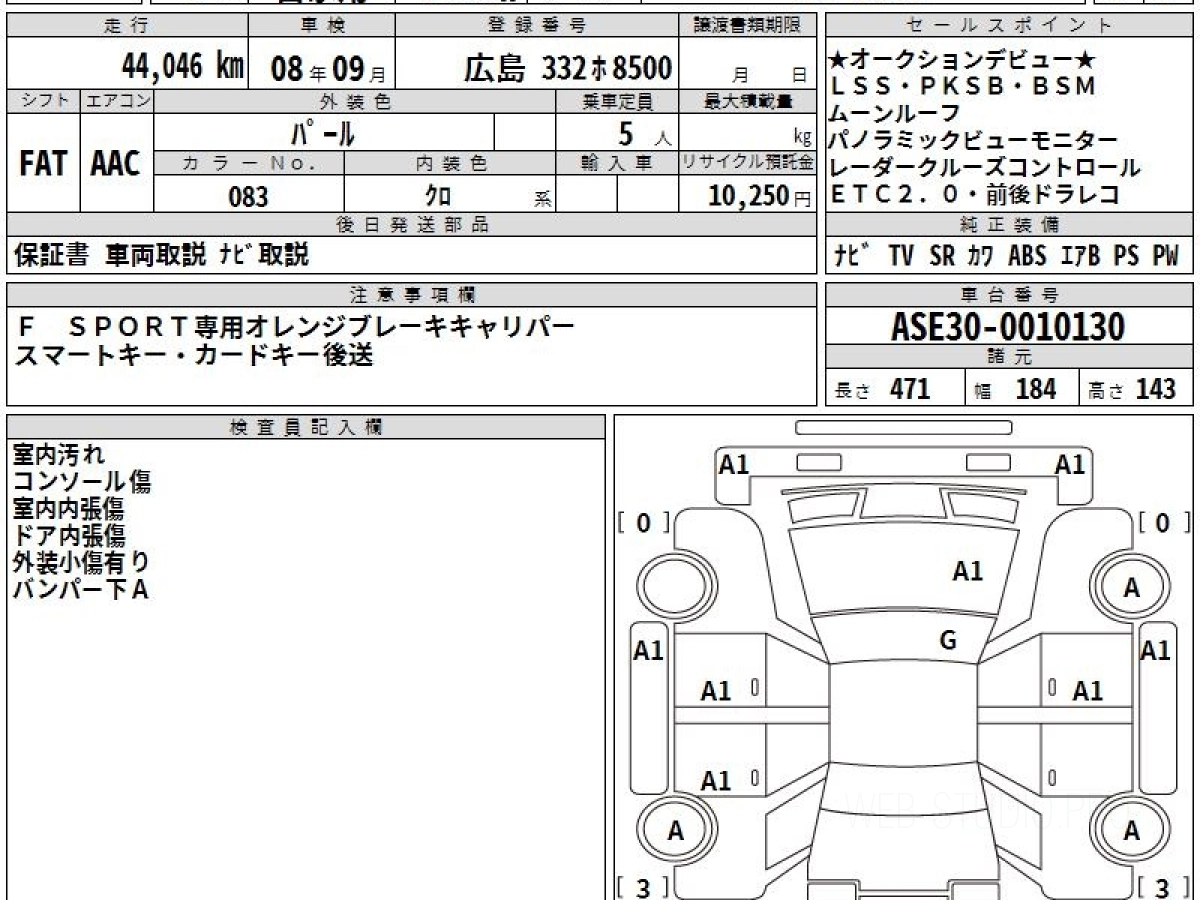The height and width of the screenshot is (900, 1200).
Task: Click PS in the genuine equipment row
Action: pyautogui.click(x=1126, y=256)
